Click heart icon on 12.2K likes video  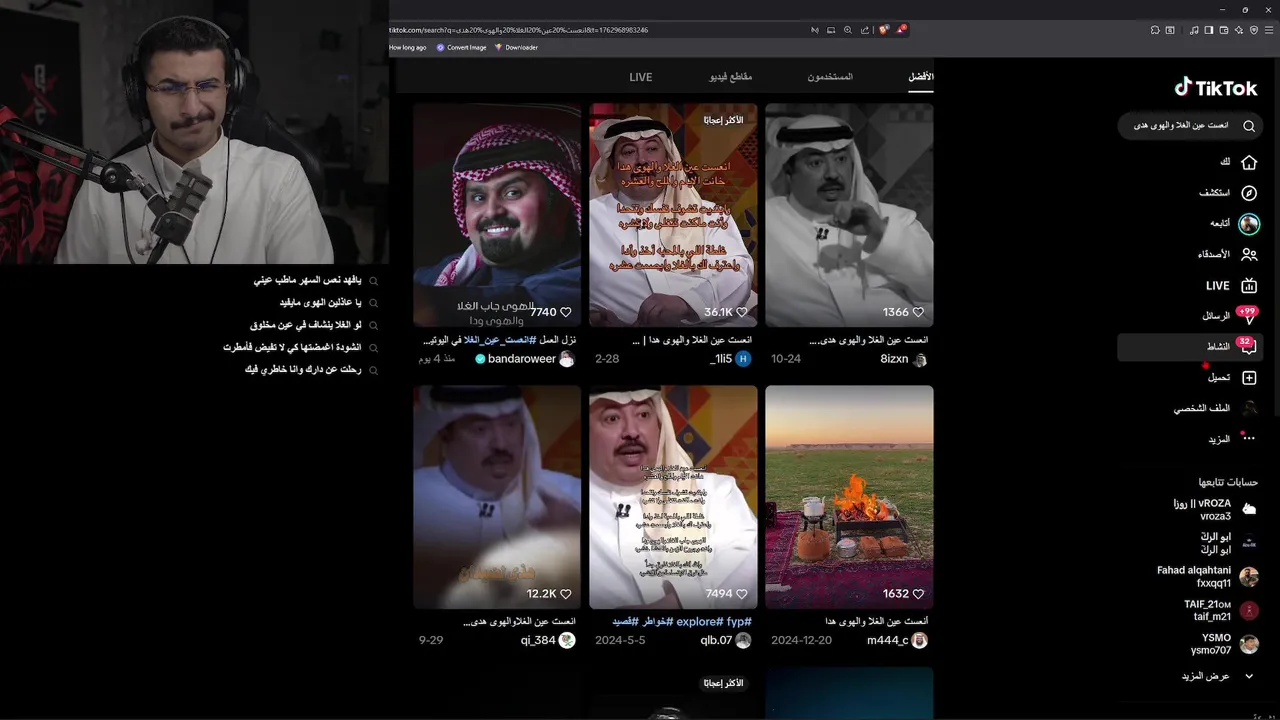[565, 594]
